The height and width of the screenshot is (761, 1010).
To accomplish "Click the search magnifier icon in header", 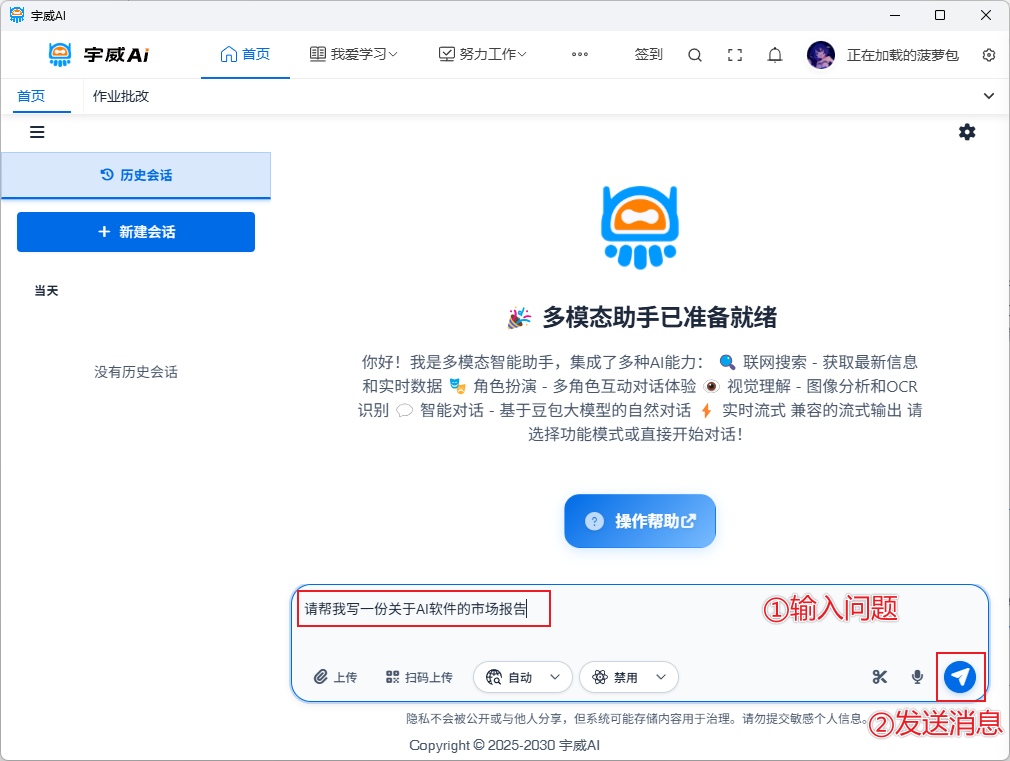I will 695,55.
